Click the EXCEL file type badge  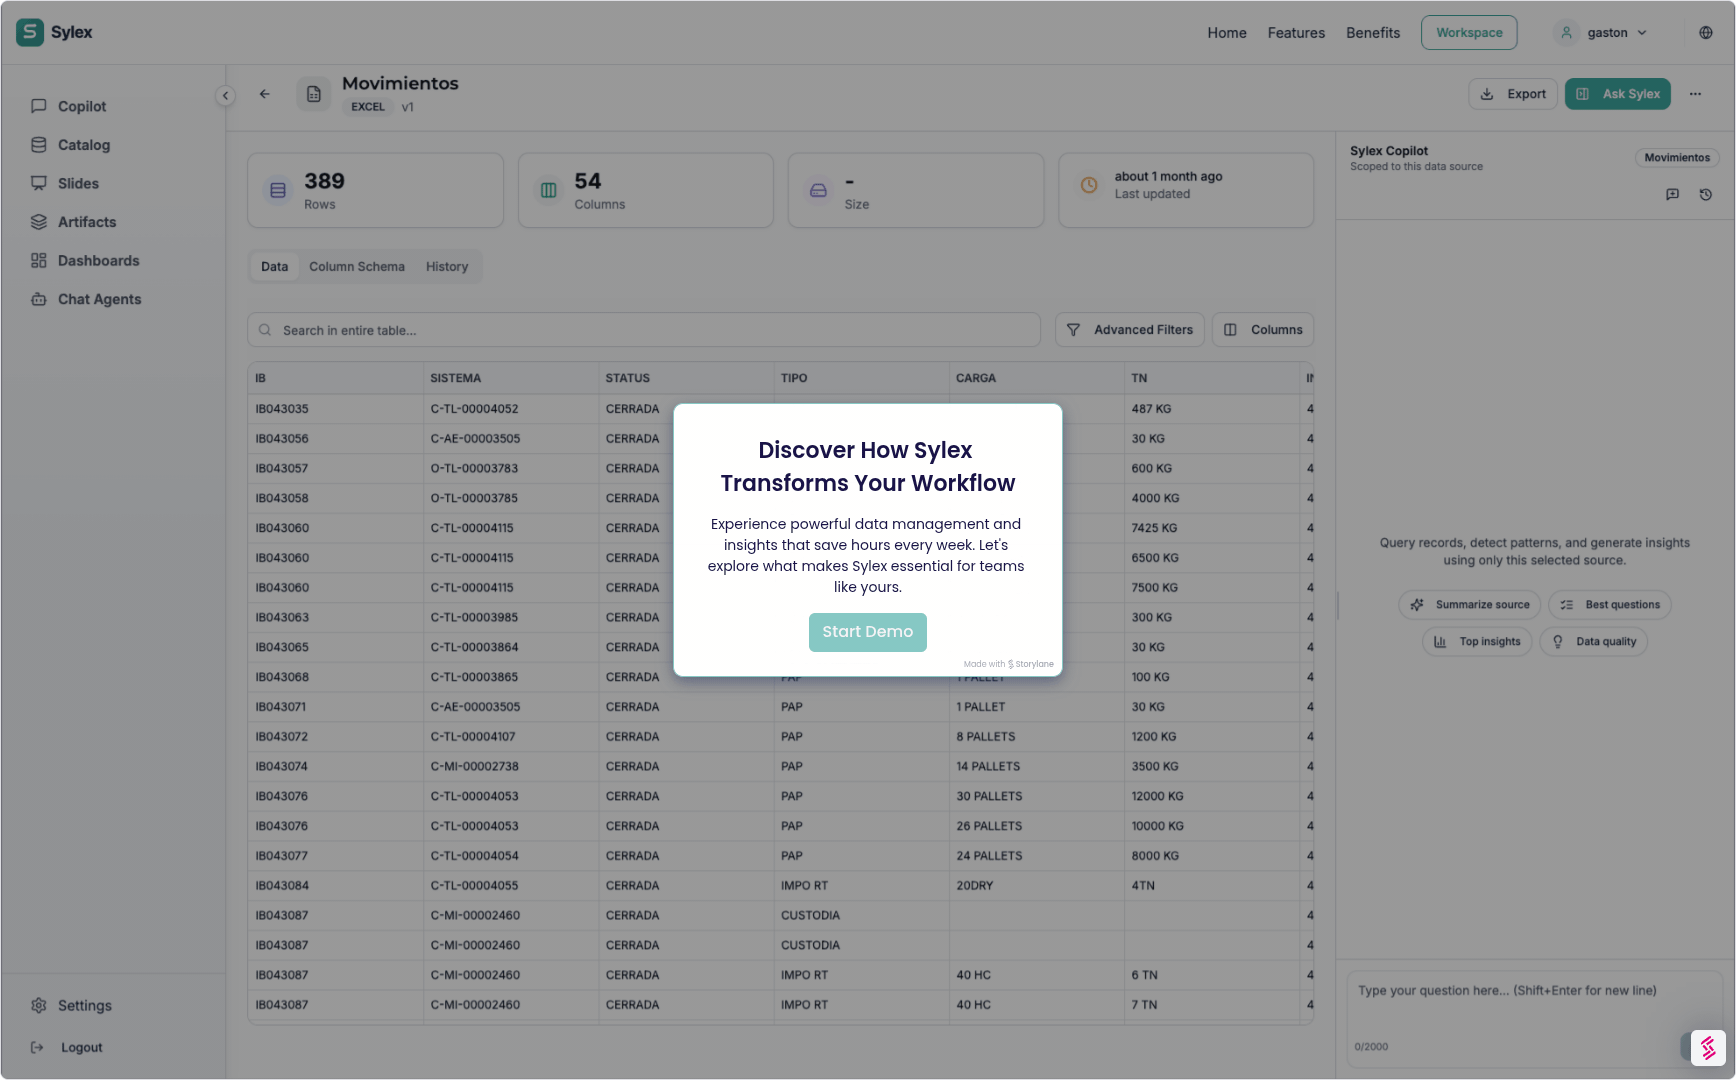(x=367, y=107)
